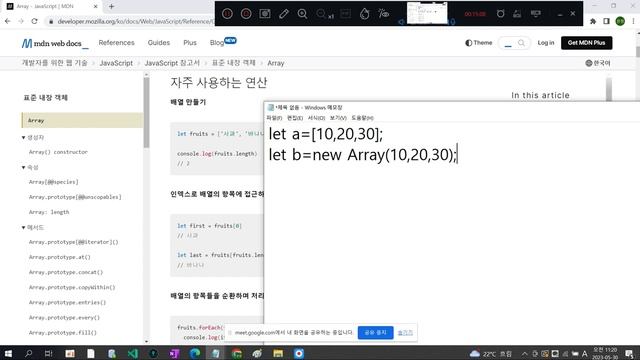The width and height of the screenshot is (640, 360).
Task: Open Notepad 파일 menu
Action: click(x=274, y=118)
